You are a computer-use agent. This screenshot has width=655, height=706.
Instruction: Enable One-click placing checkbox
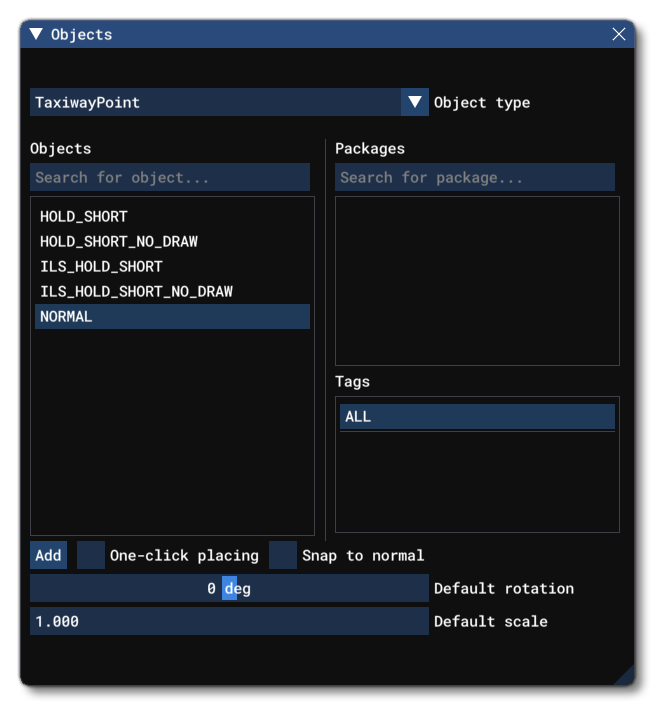click(91, 555)
